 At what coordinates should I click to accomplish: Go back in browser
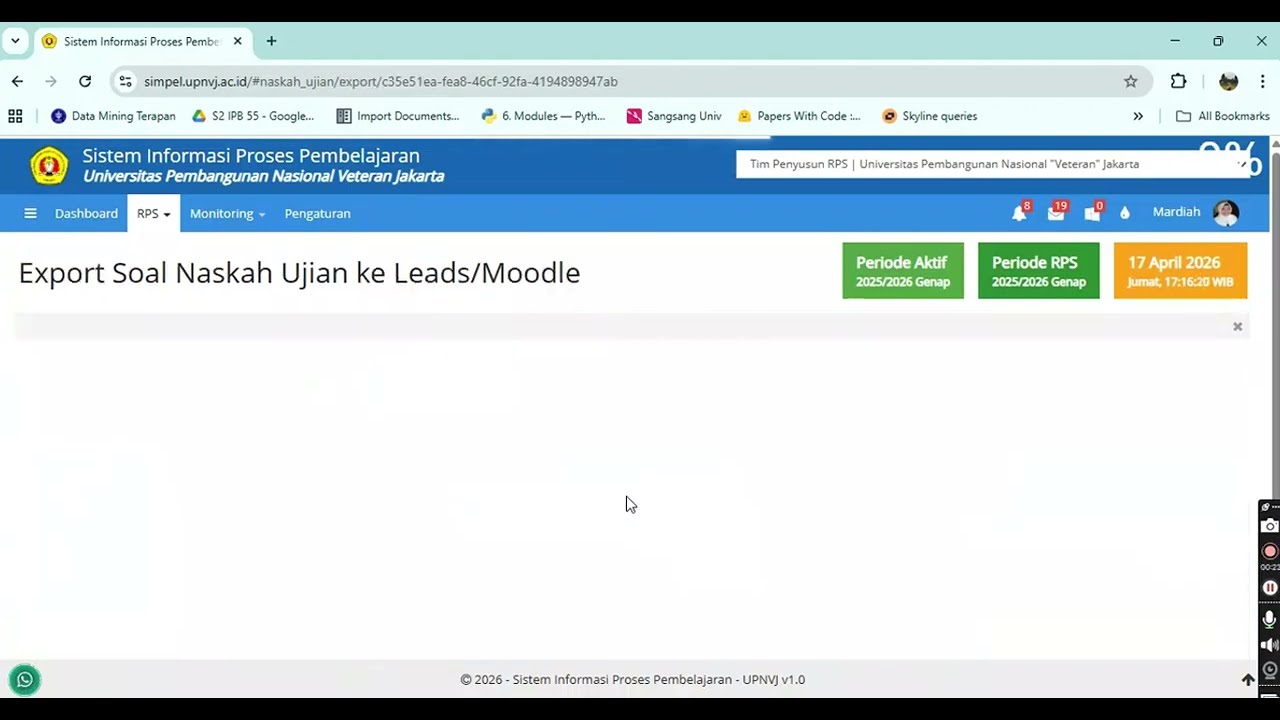click(18, 81)
